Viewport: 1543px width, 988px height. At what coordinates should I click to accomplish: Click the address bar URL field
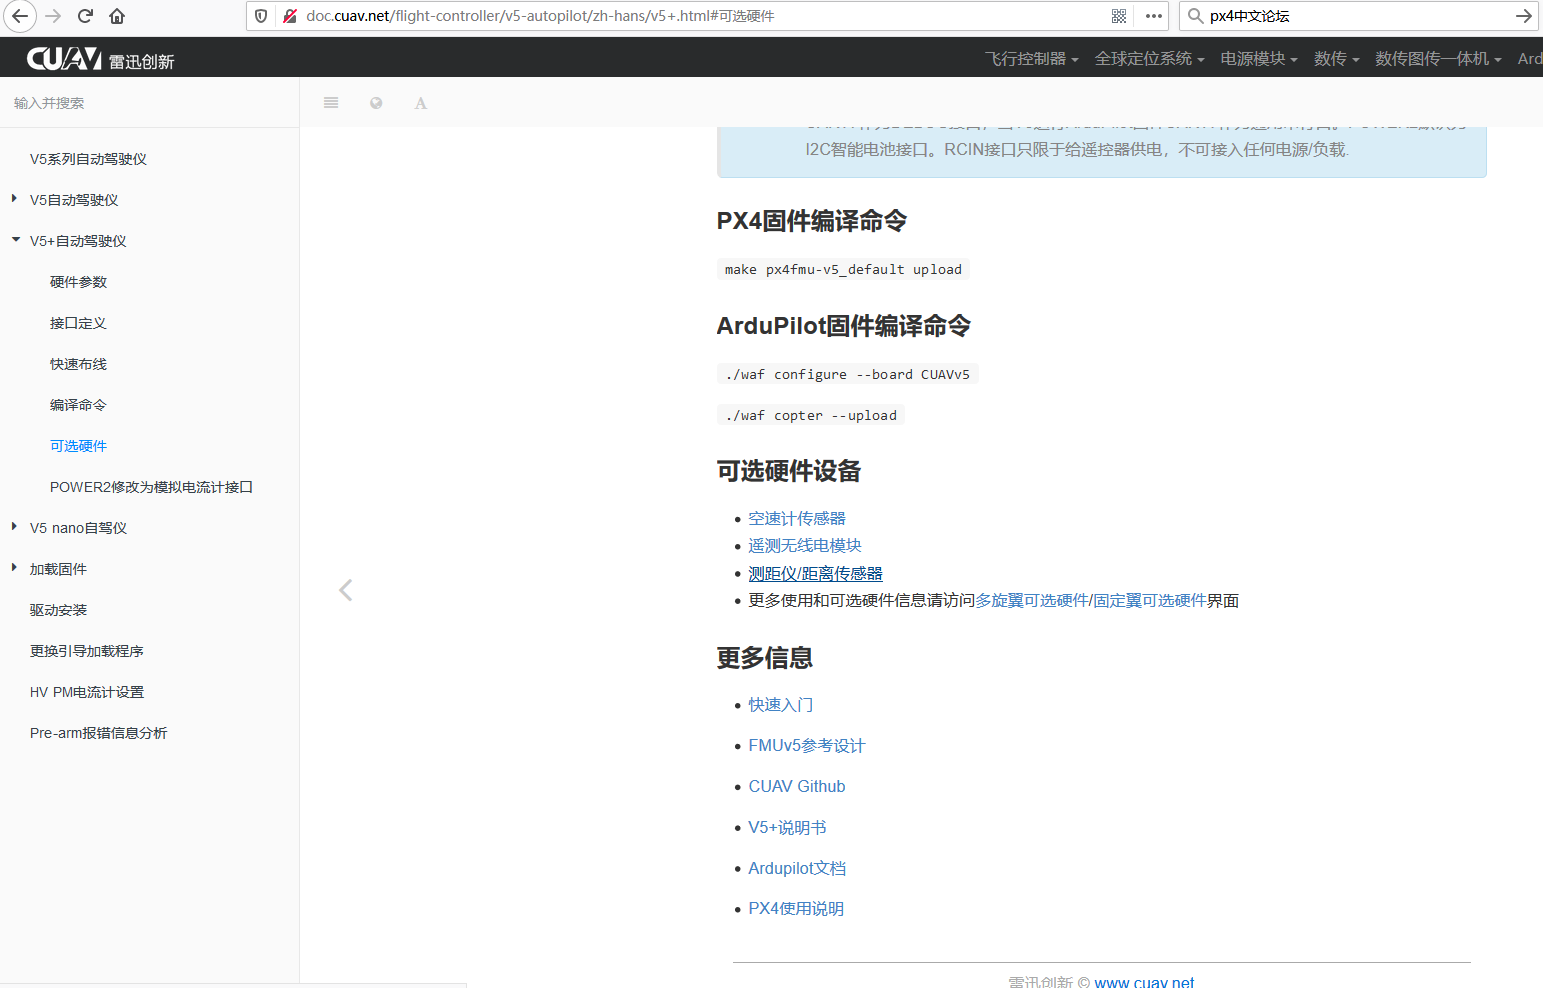705,16
